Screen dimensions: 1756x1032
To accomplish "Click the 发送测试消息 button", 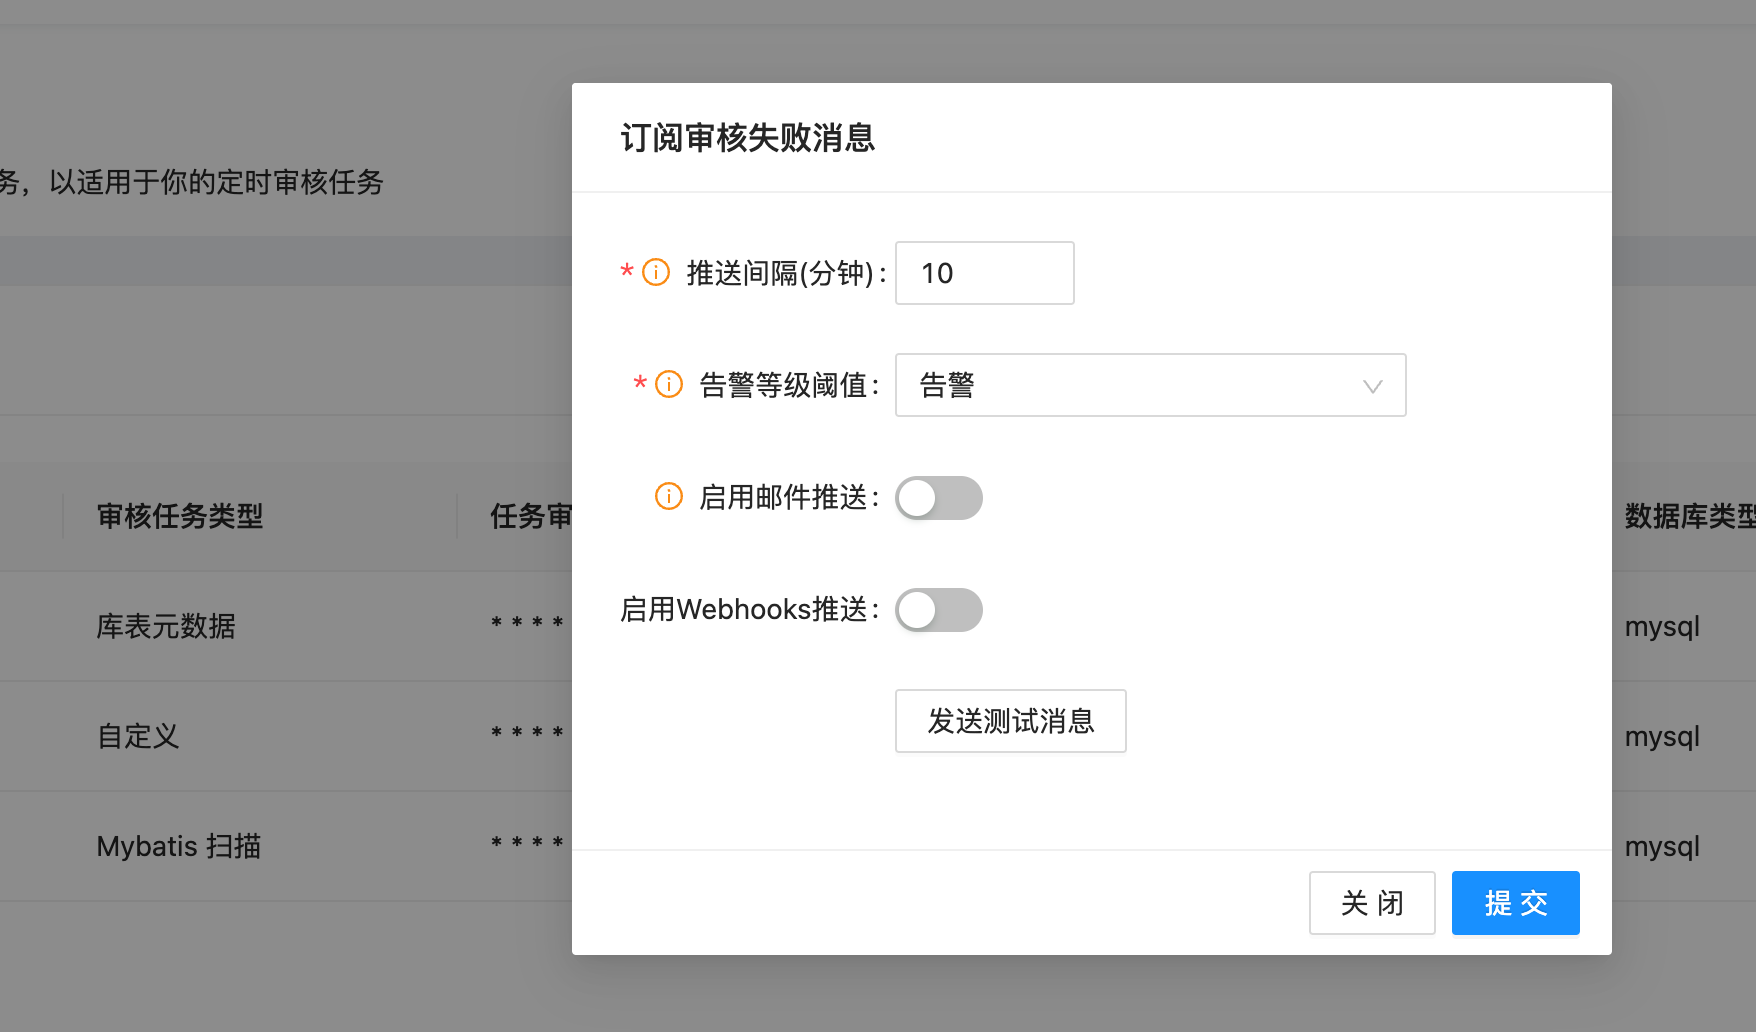I will click(1010, 721).
